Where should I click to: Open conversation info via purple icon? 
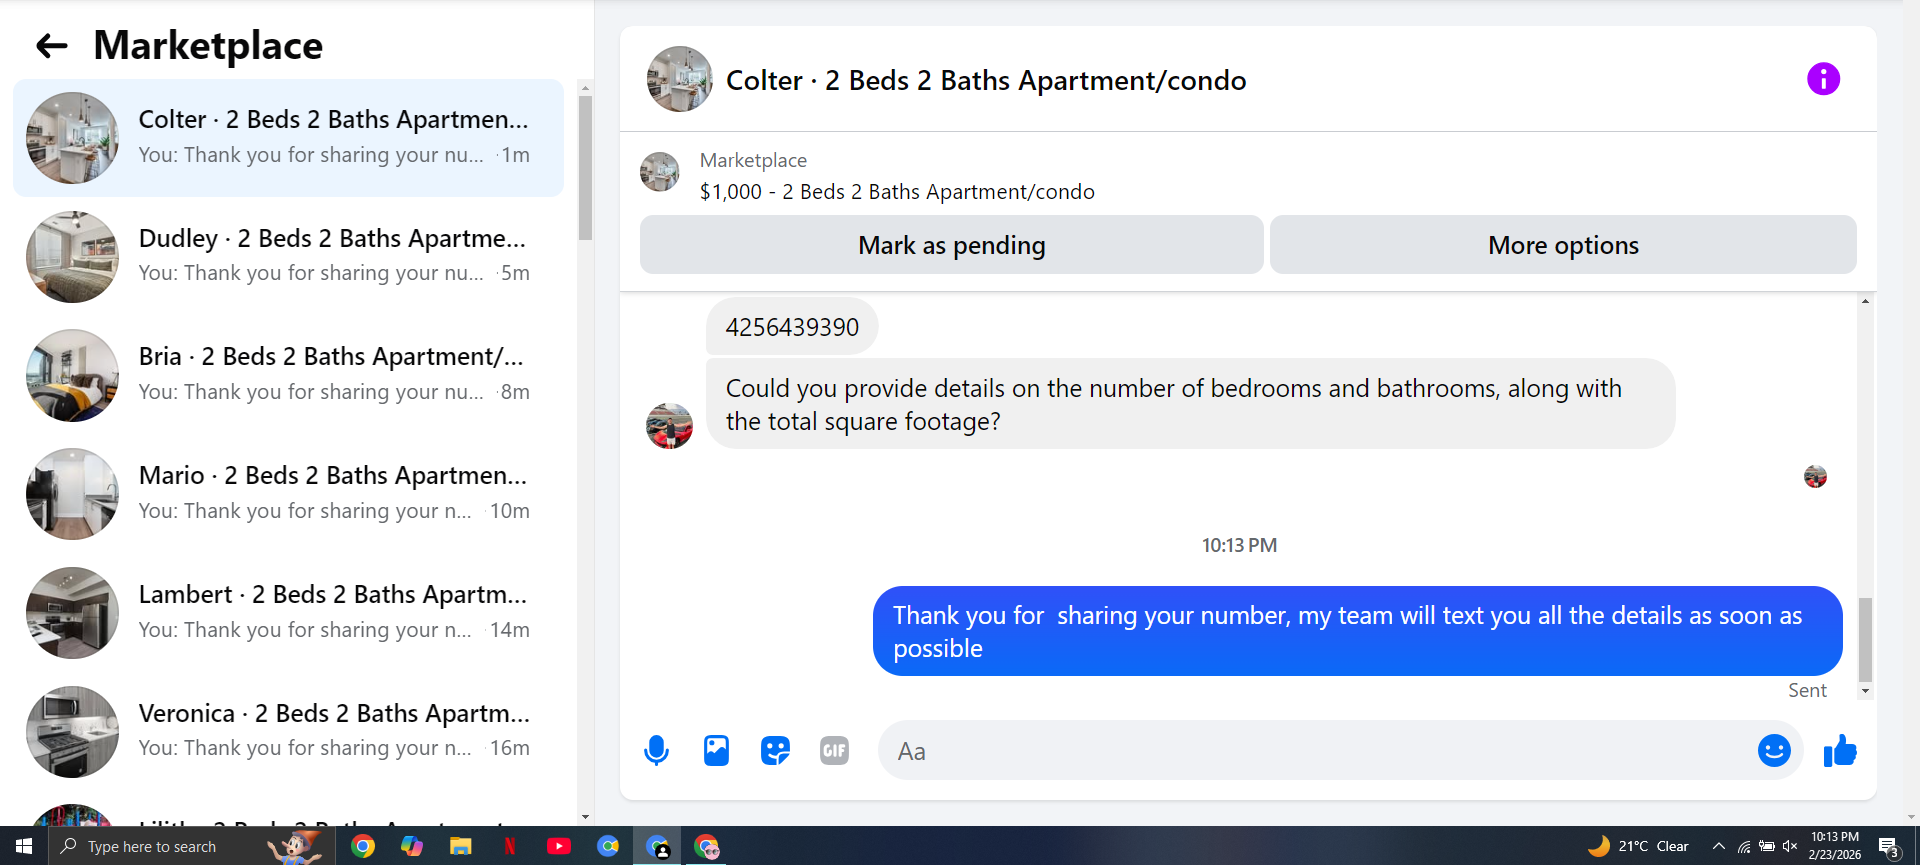pyautogui.click(x=1823, y=79)
